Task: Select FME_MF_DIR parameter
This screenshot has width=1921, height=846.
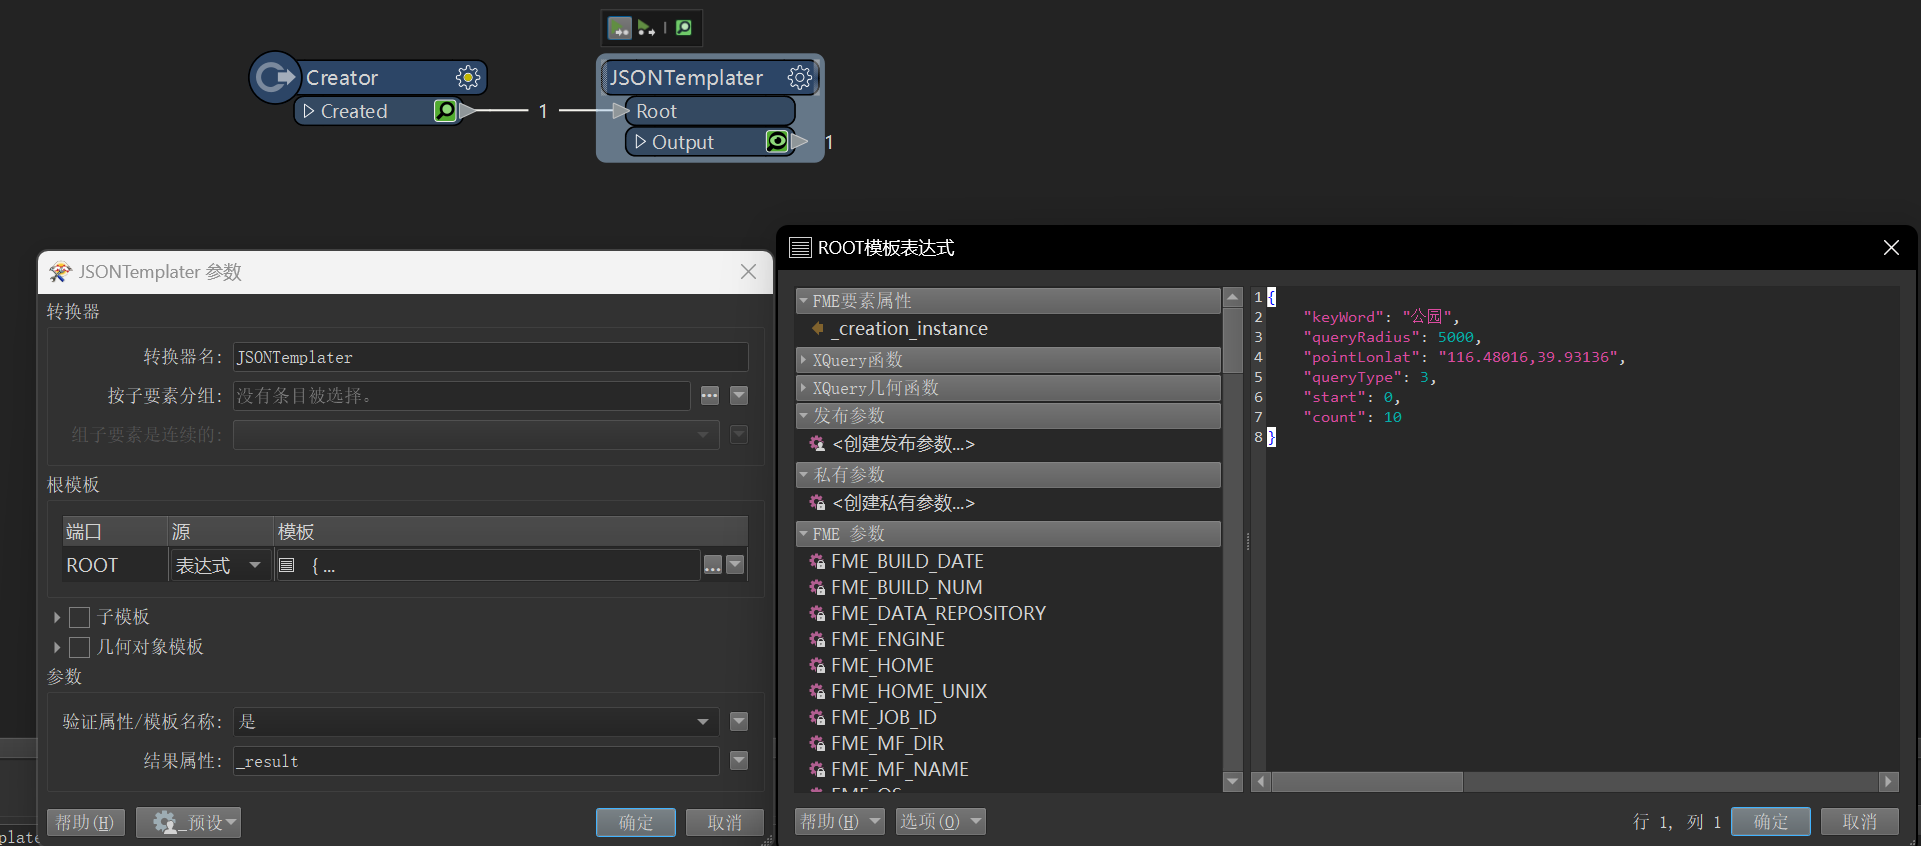Action: coord(888,743)
